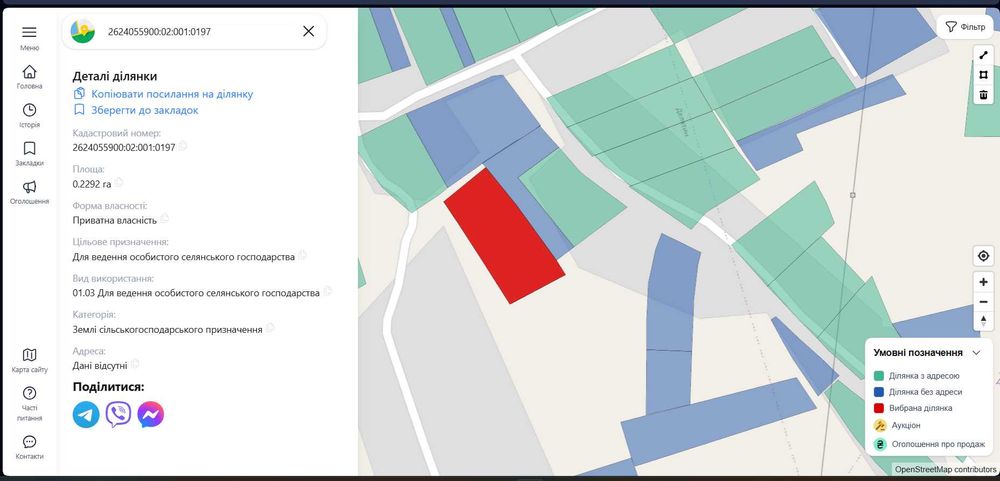1000x481 pixels.
Task: Select the Землі сільськогосподарського призначення text
Action: coord(168,330)
